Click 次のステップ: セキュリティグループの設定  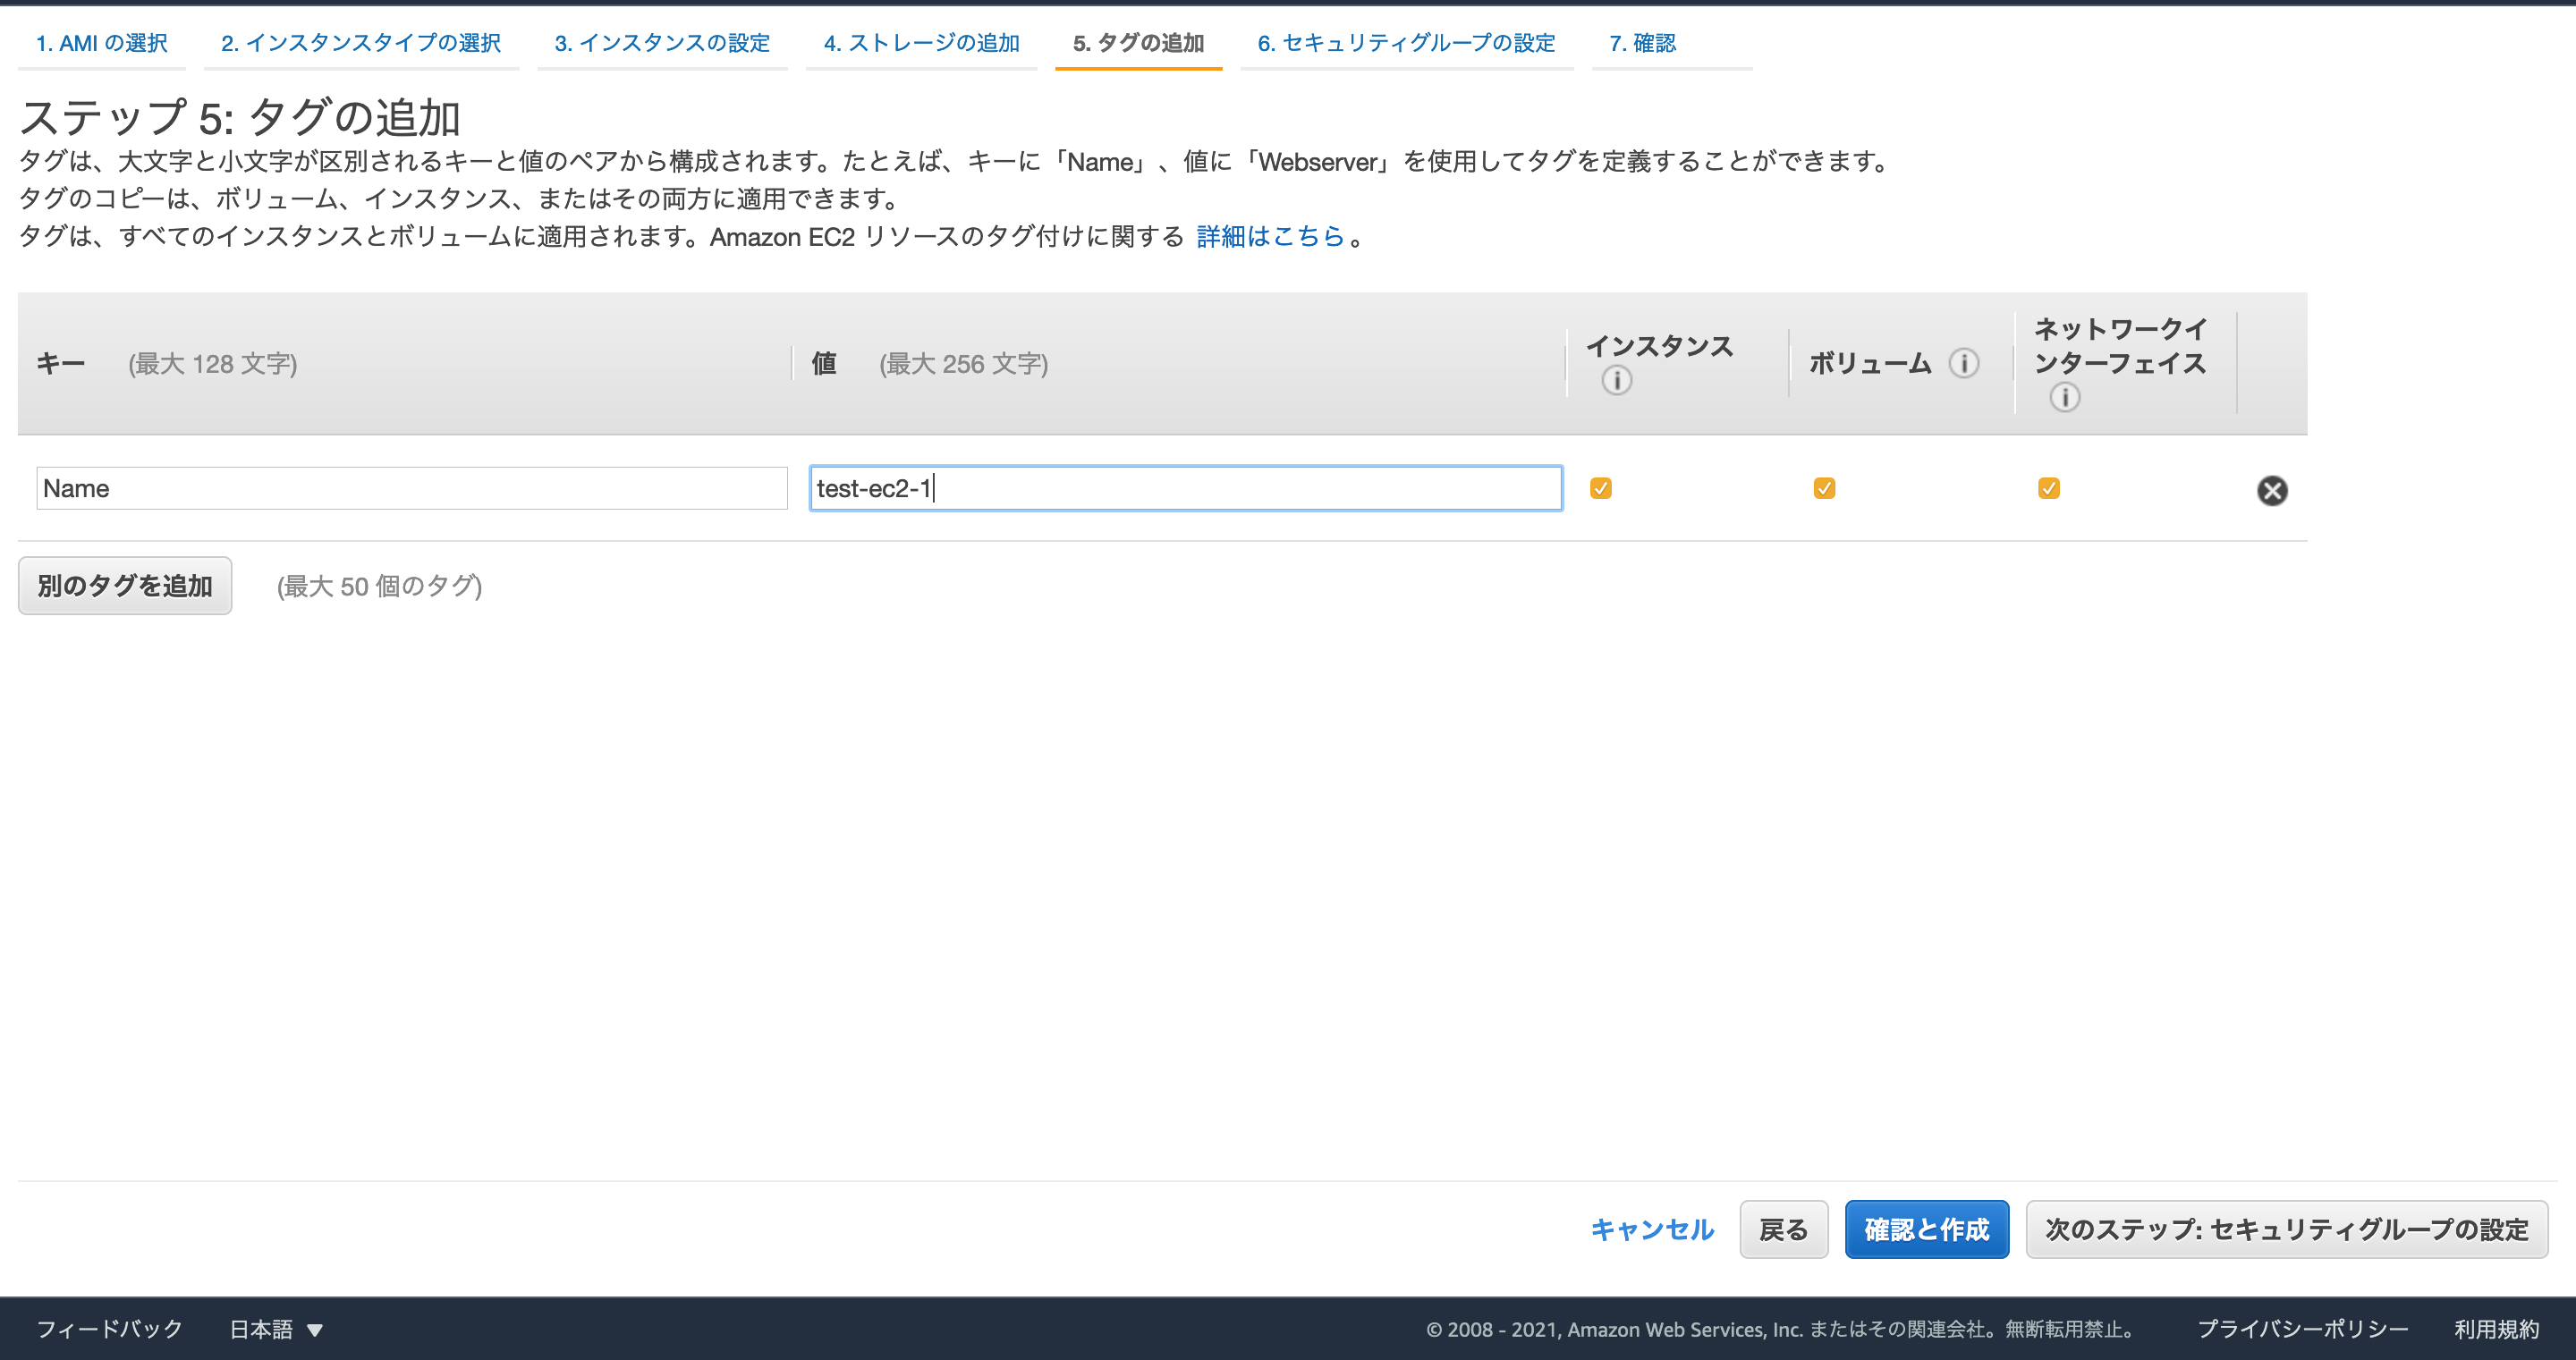2286,1229
